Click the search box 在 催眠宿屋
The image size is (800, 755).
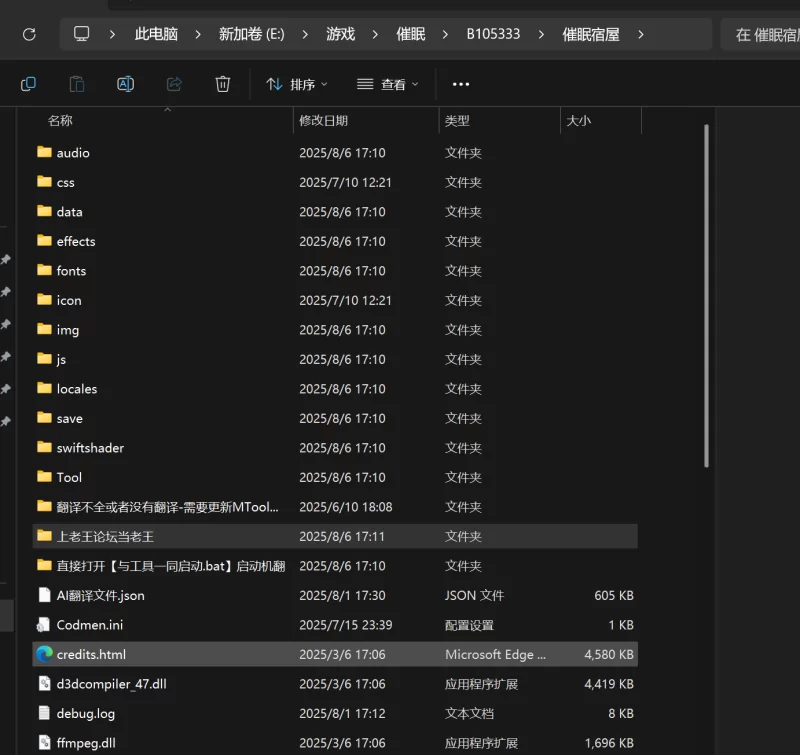[760, 35]
